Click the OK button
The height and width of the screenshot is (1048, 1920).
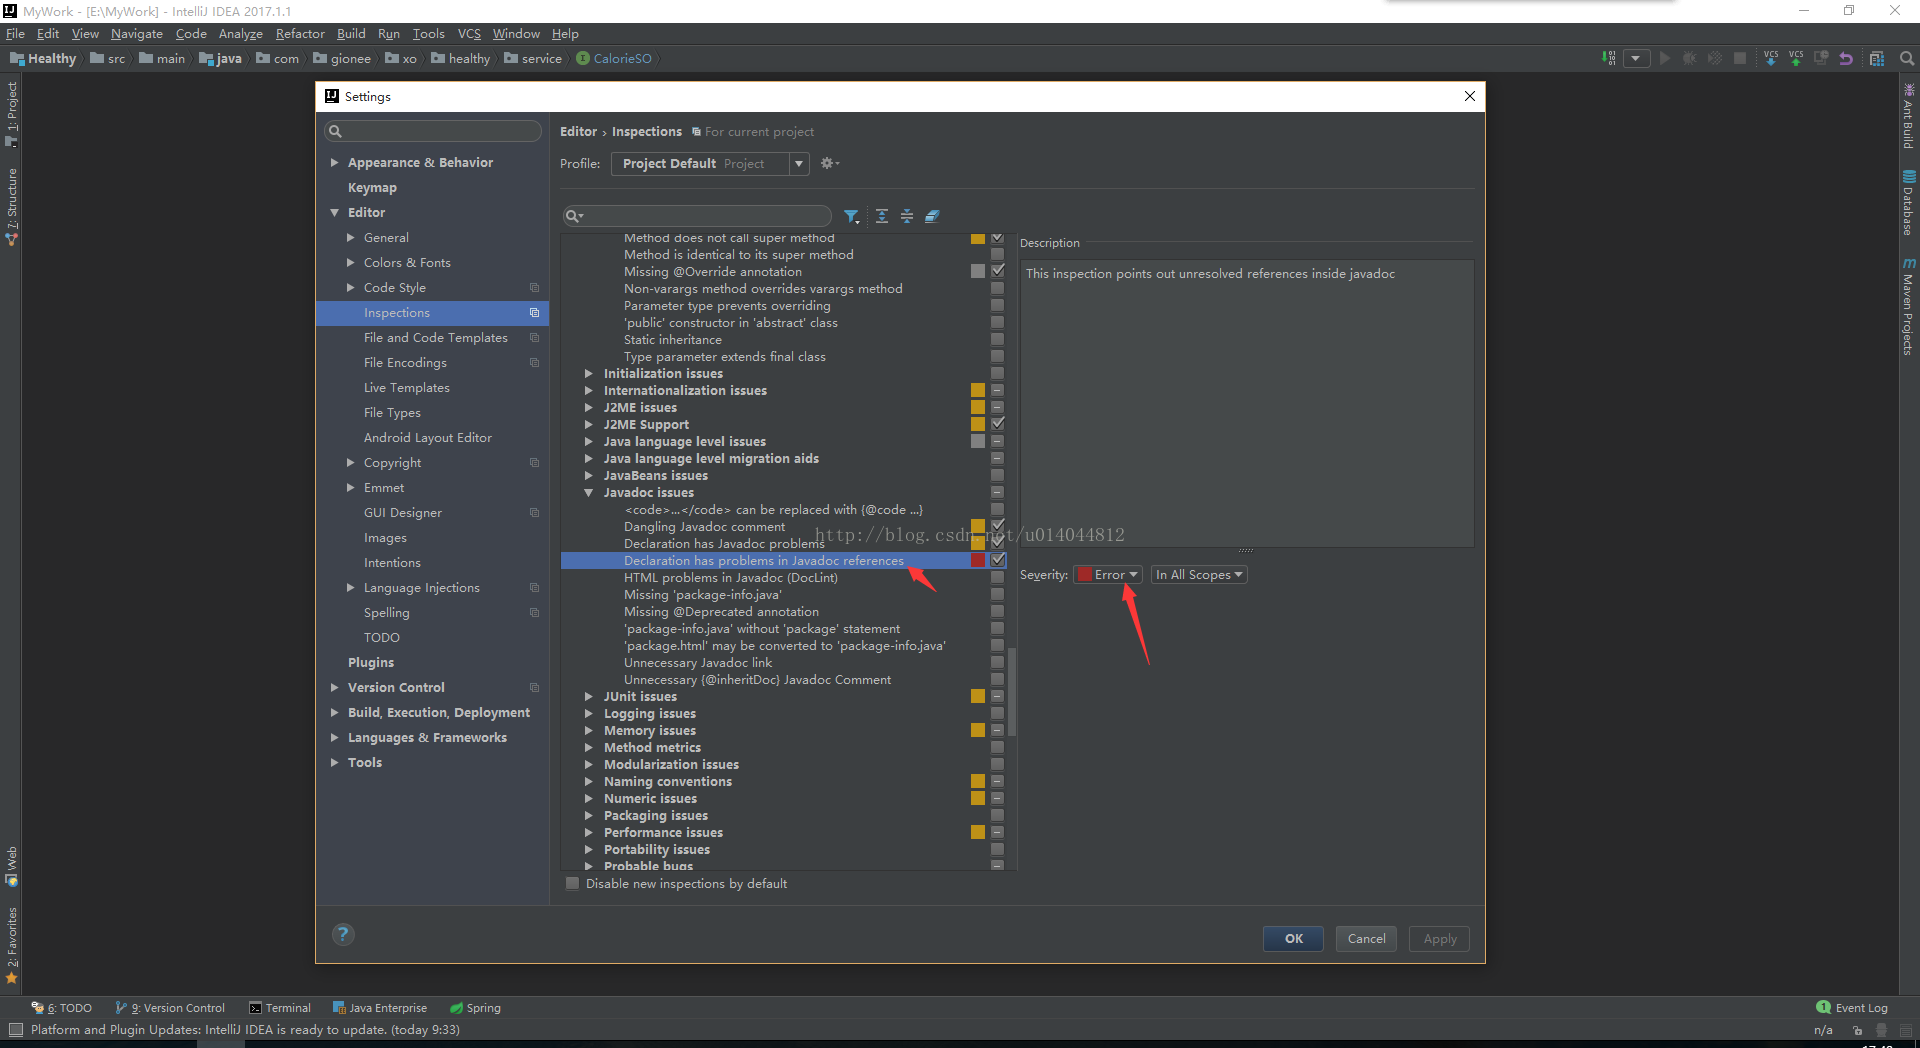pyautogui.click(x=1293, y=938)
